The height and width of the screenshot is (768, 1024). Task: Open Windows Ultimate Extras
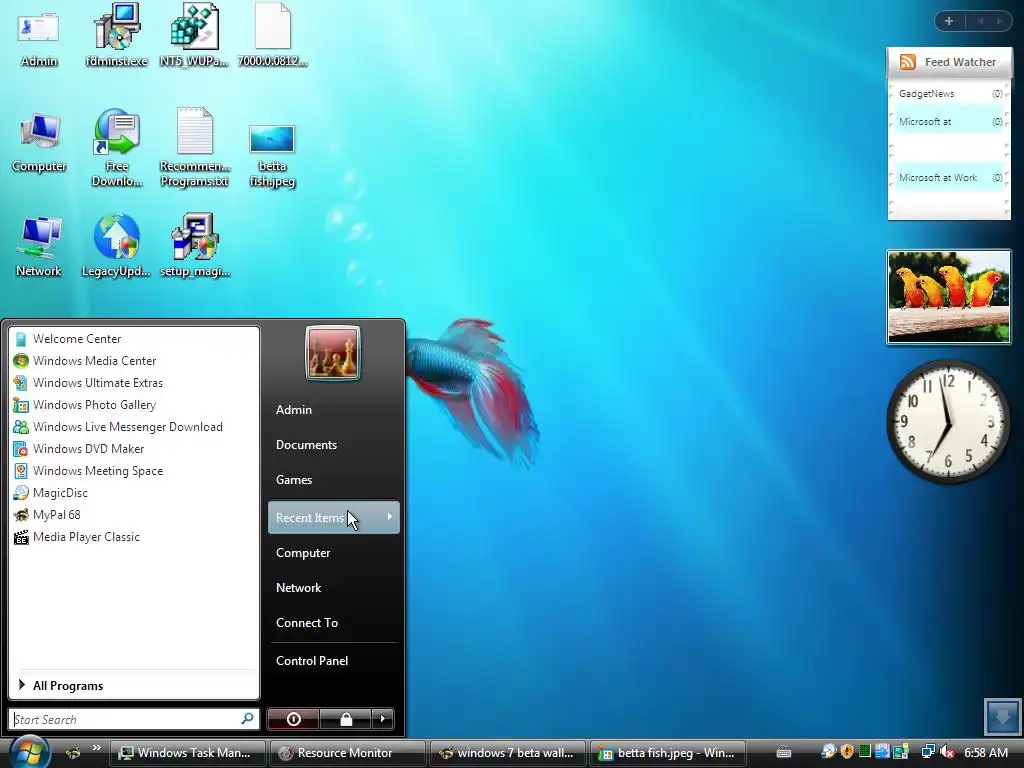134,383
